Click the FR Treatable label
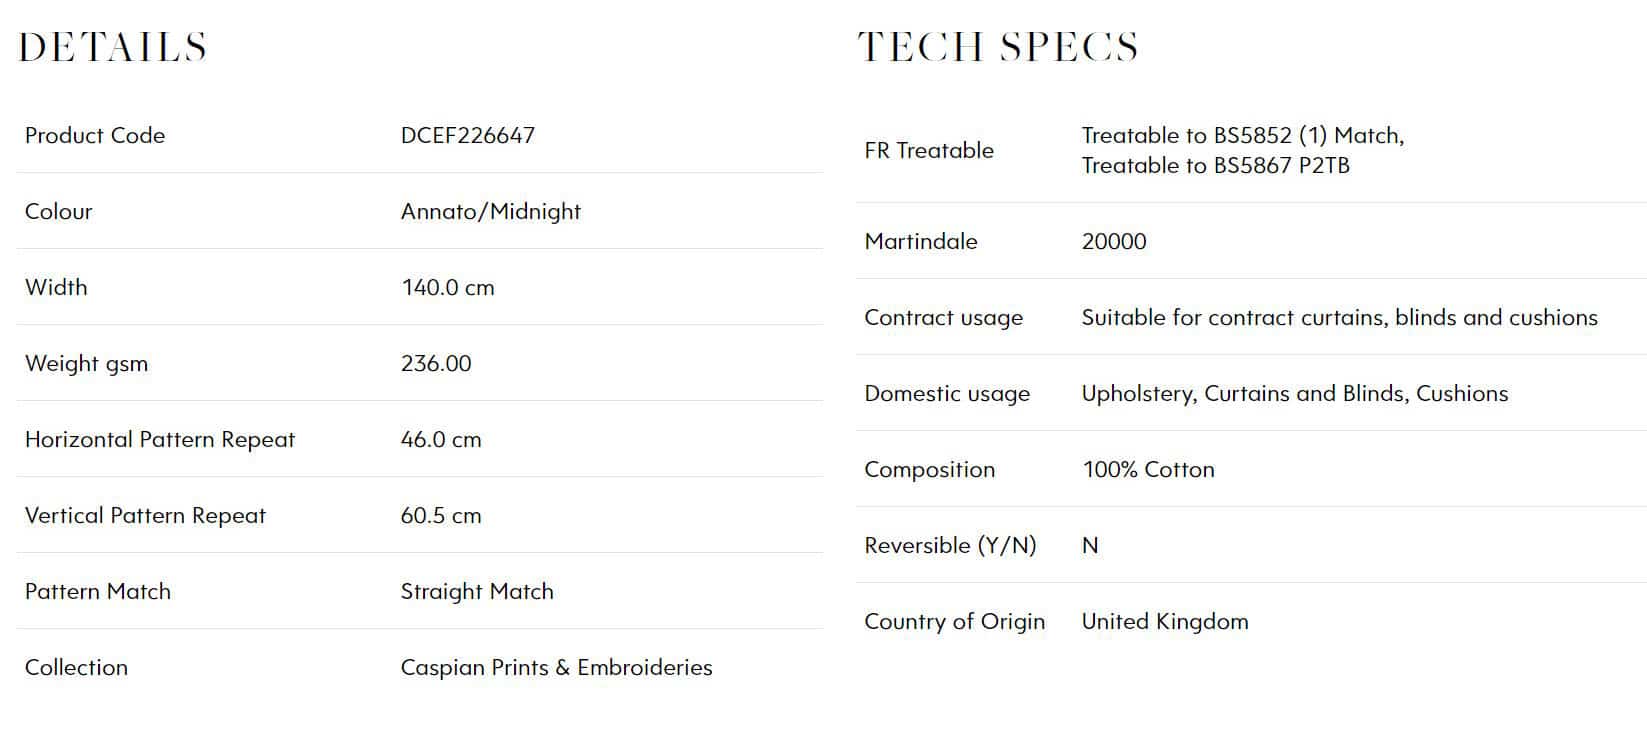Screen dimensions: 1647x746 pyautogui.click(x=929, y=151)
